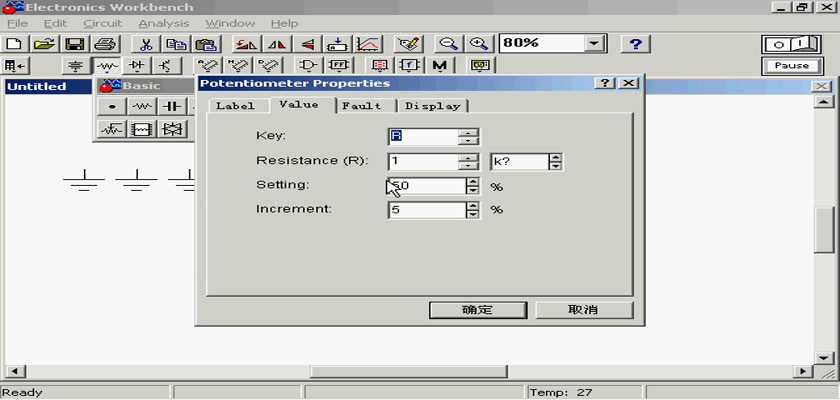Open the Sources parts bin
840x400 pixels.
[x=77, y=66]
